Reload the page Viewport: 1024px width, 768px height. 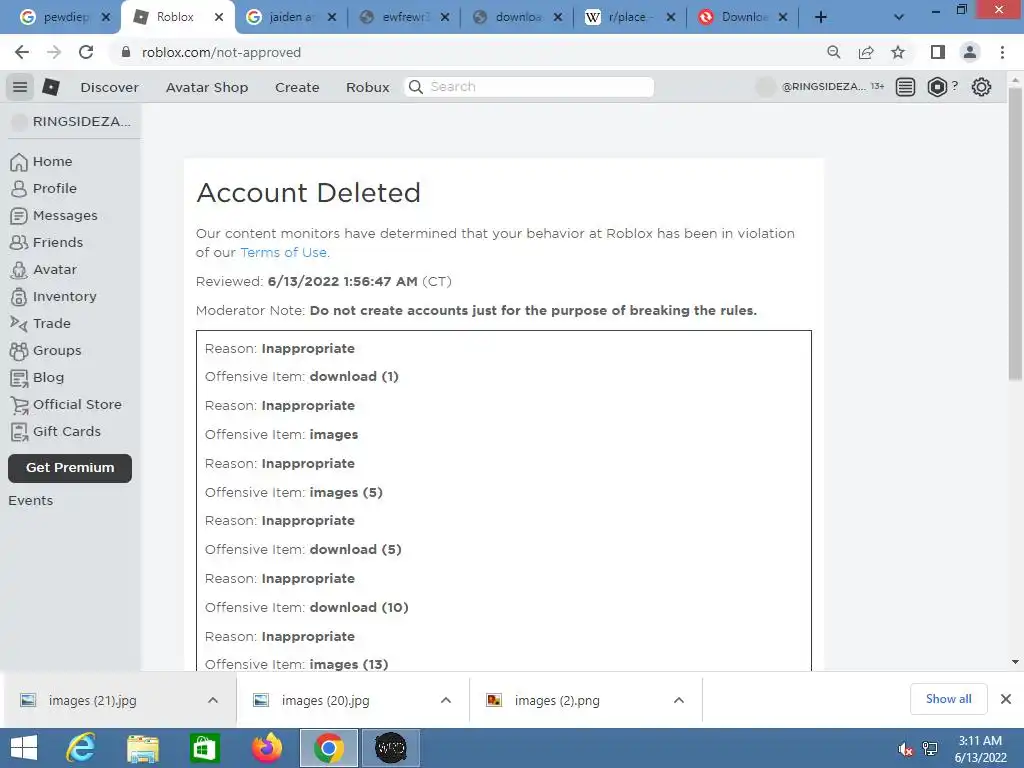pyautogui.click(x=86, y=52)
